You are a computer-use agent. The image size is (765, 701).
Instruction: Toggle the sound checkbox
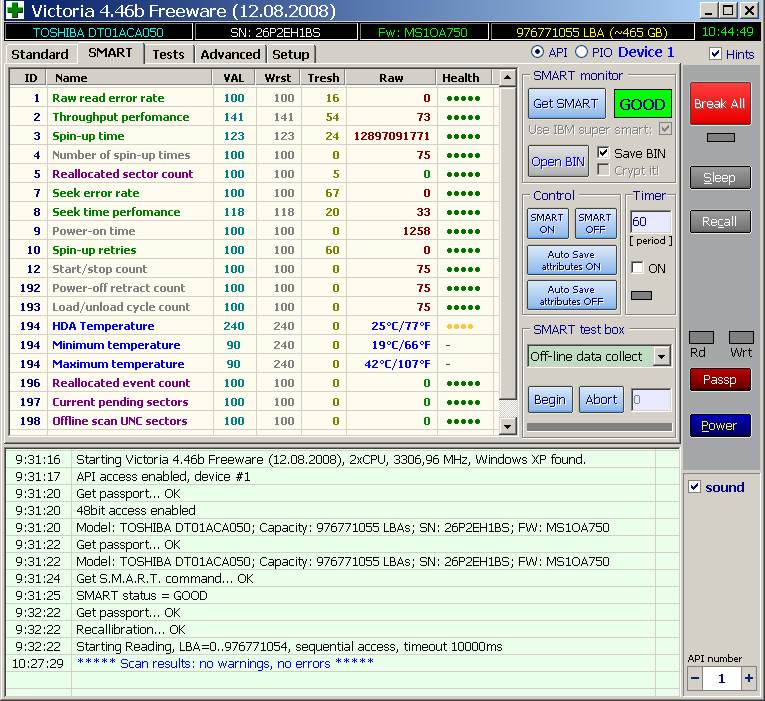coord(695,487)
